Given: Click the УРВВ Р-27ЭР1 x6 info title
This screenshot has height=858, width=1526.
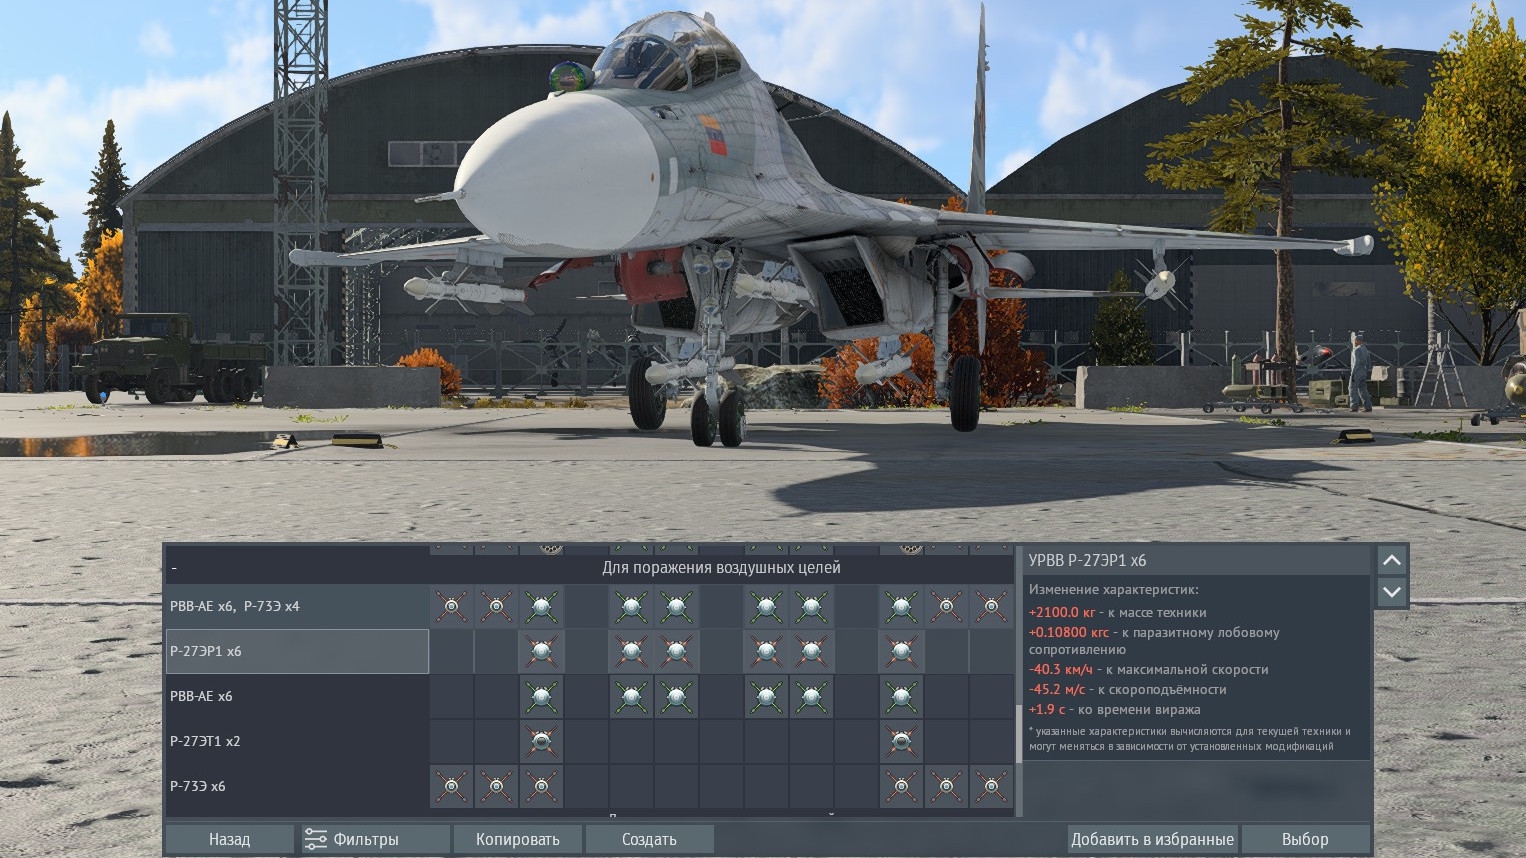Looking at the screenshot, I should click(1087, 560).
